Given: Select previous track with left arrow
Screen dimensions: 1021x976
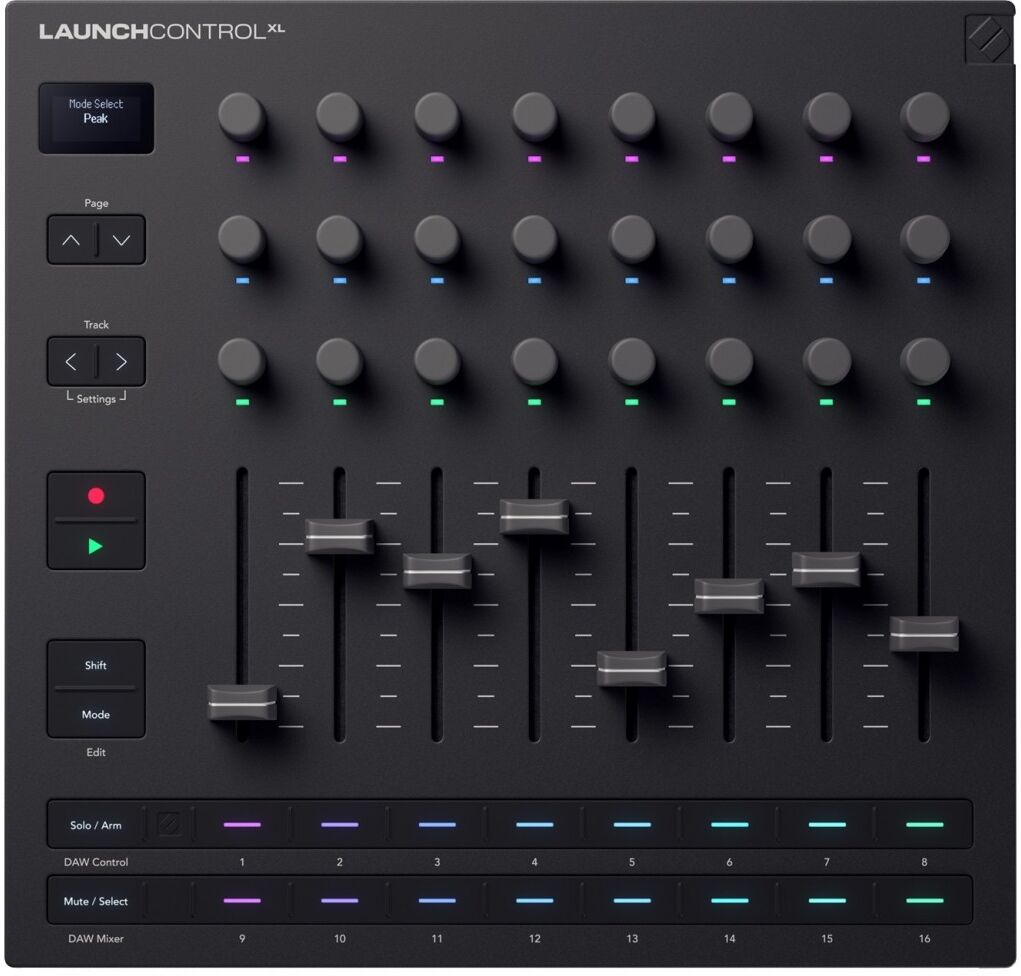Looking at the screenshot, I should [71, 361].
